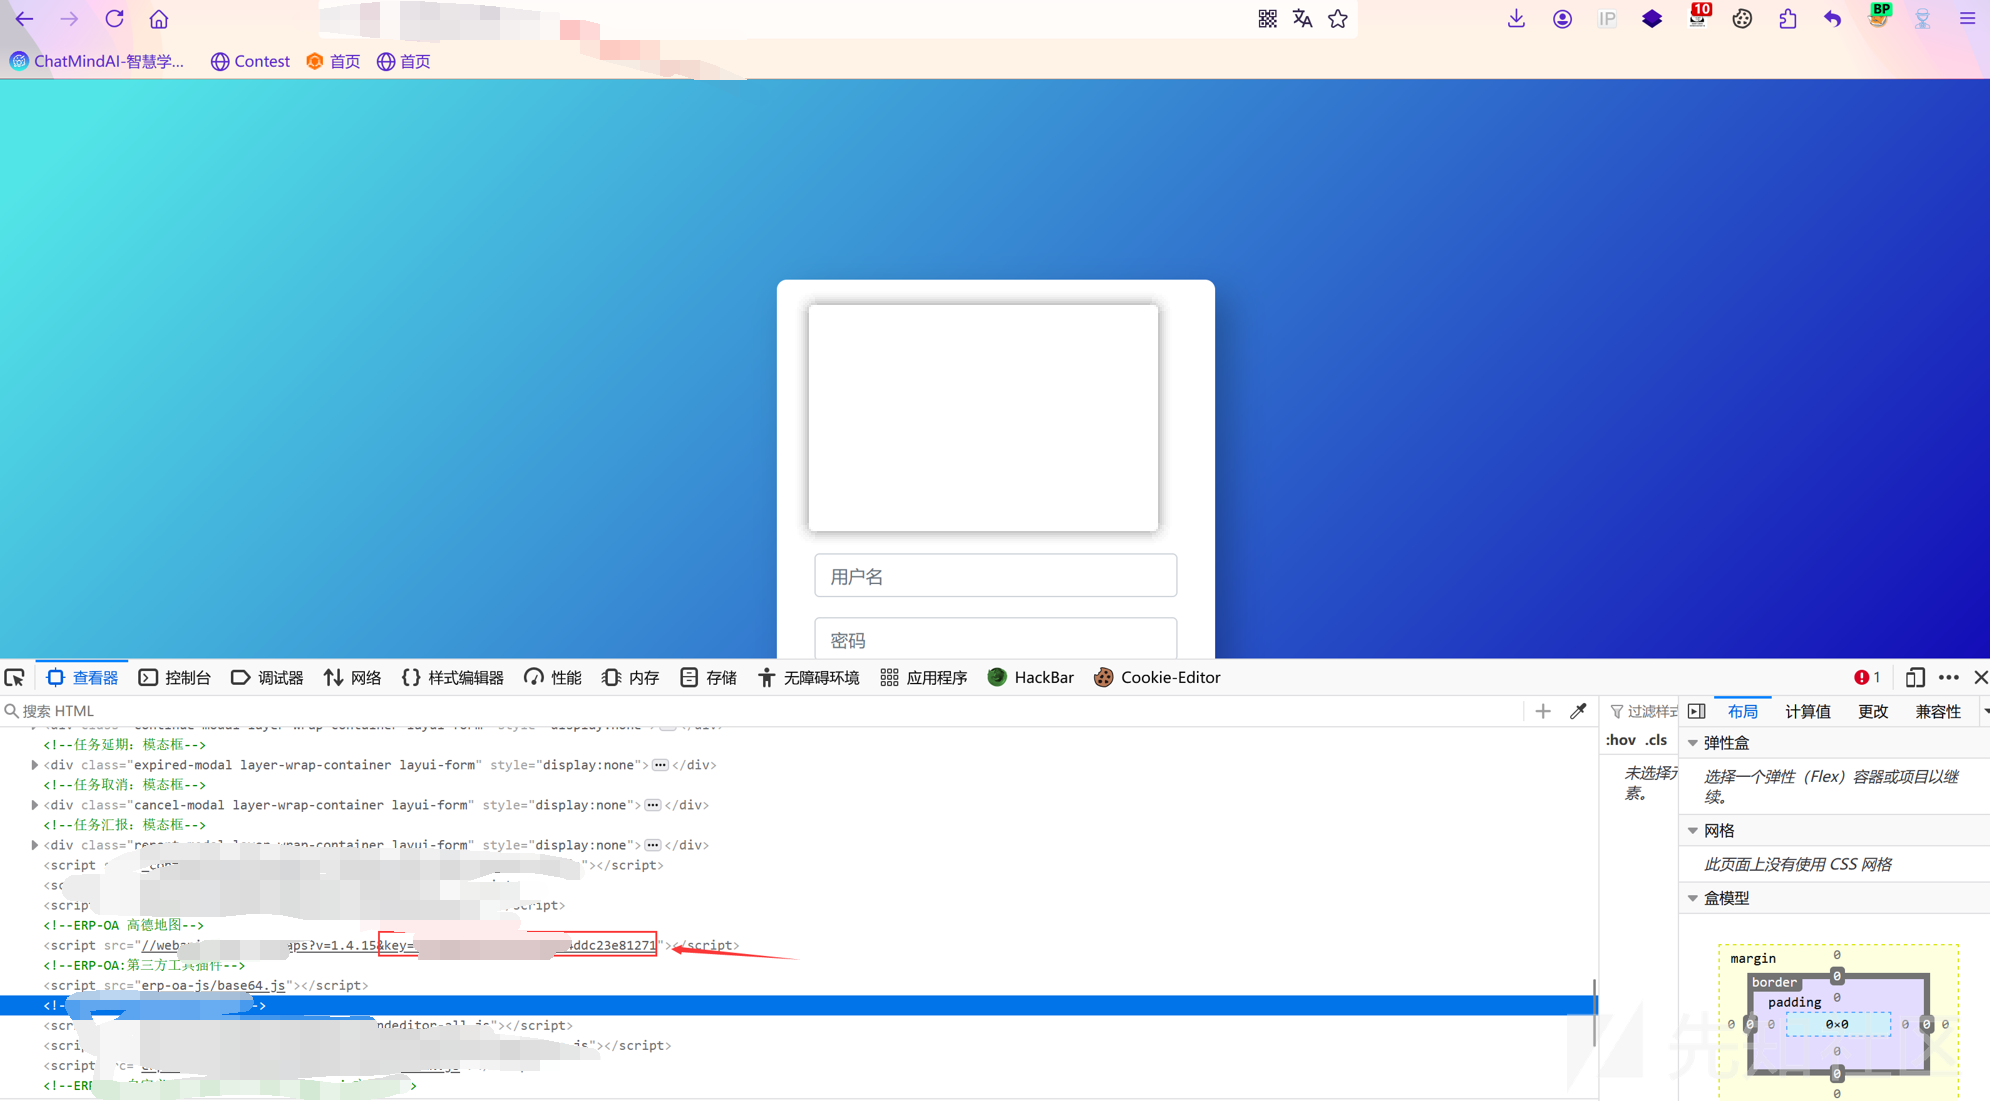Click the plus icon to create node
This screenshot has height=1101, width=1990.
click(x=1543, y=711)
